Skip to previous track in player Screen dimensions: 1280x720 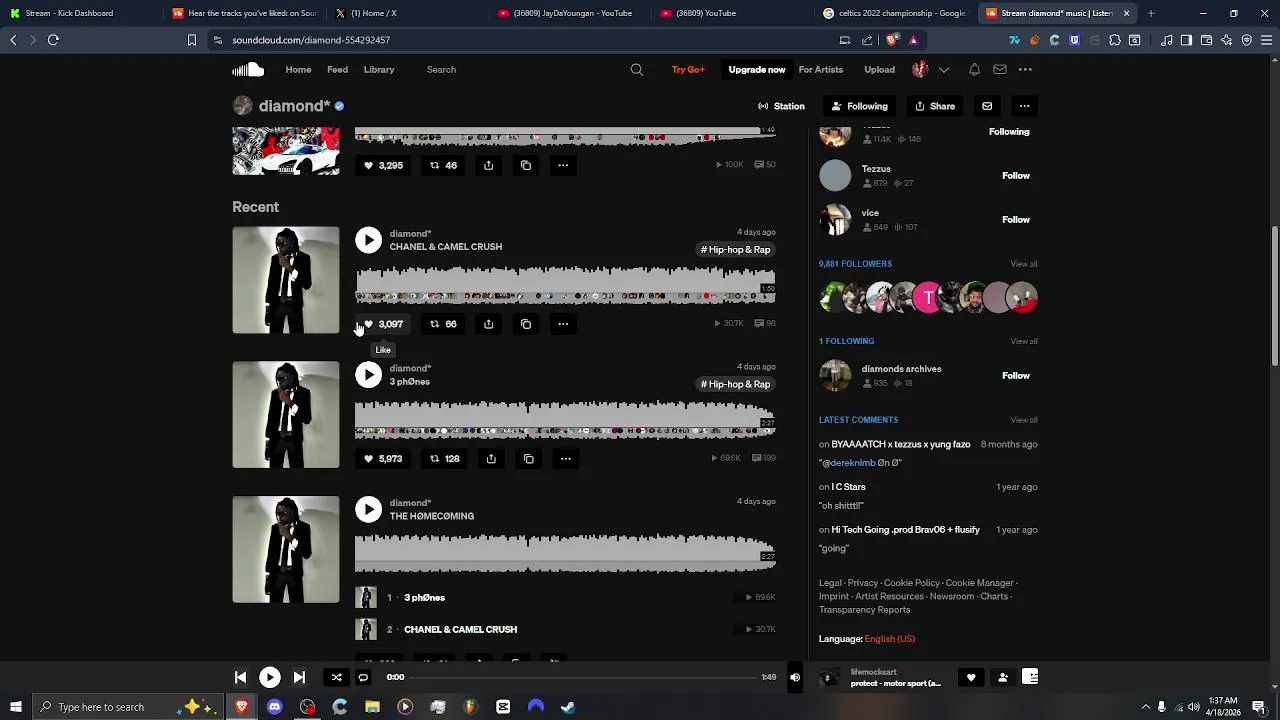240,677
